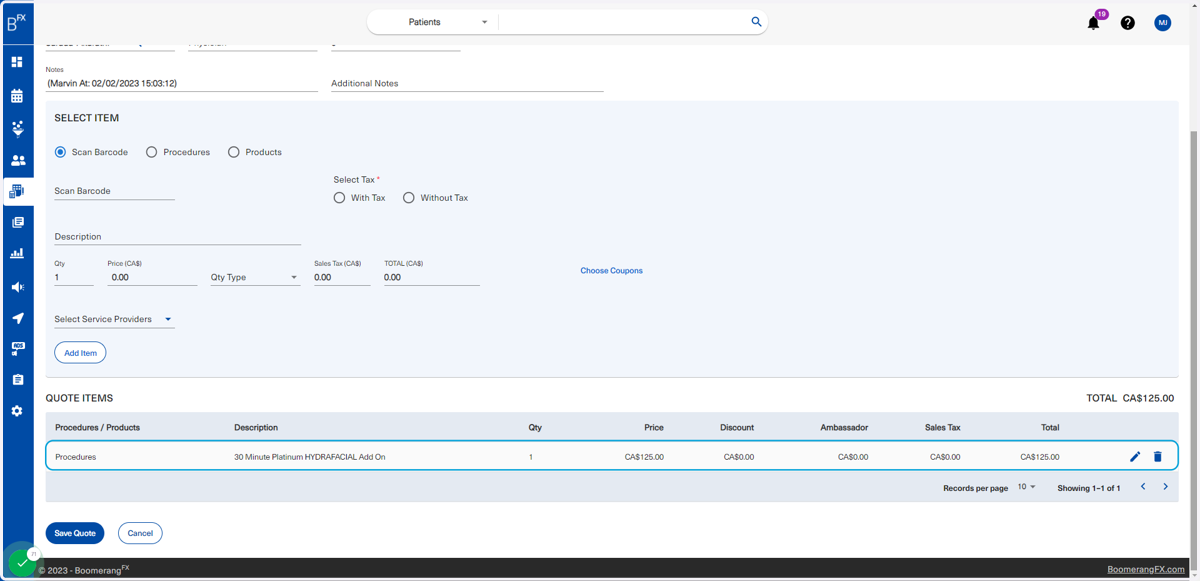Image resolution: width=1200 pixels, height=581 pixels.
Task: Open the inventory list icon in the sidebar
Action: [17, 222]
